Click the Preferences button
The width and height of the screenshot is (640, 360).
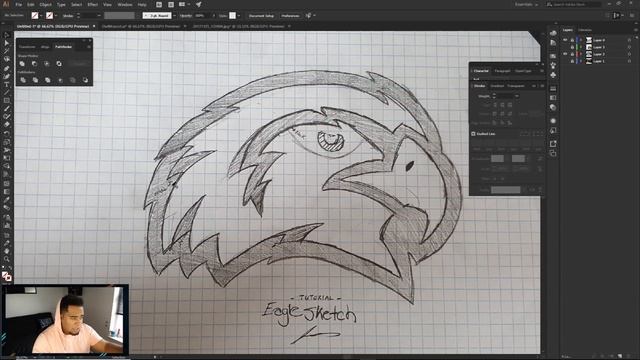coord(290,16)
